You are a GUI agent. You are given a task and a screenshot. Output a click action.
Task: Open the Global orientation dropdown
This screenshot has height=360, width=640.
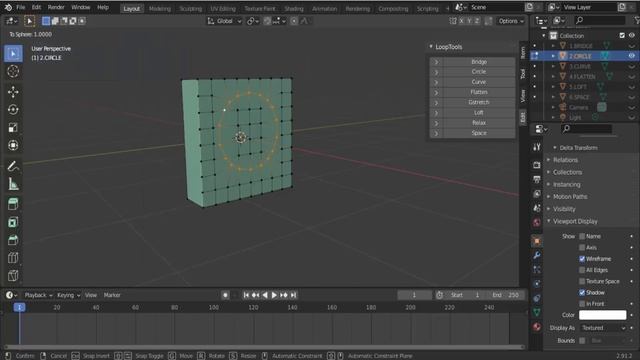click(x=225, y=21)
